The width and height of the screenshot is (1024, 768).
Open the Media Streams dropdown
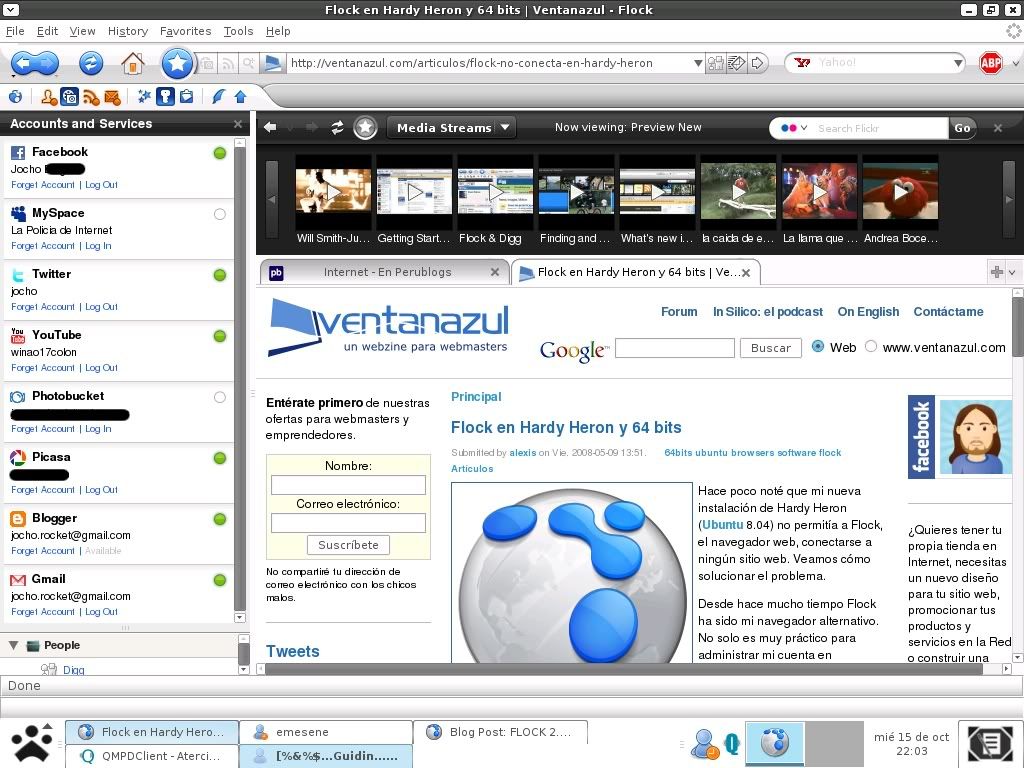451,127
